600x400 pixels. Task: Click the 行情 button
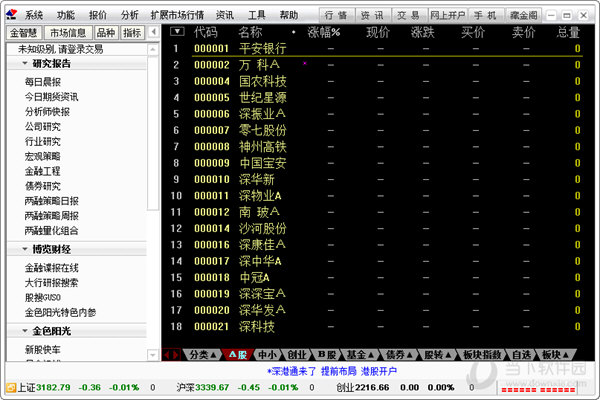pyautogui.click(x=337, y=15)
